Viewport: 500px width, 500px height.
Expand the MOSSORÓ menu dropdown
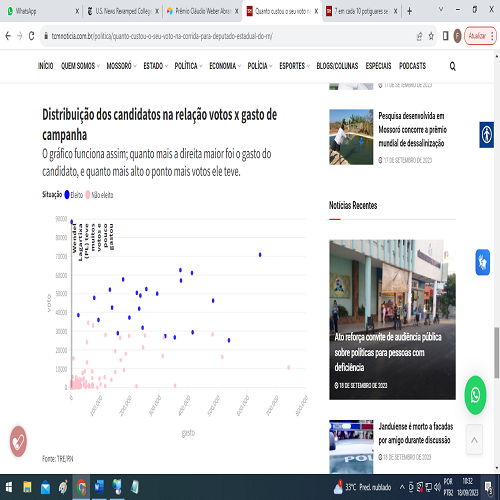(x=121, y=66)
